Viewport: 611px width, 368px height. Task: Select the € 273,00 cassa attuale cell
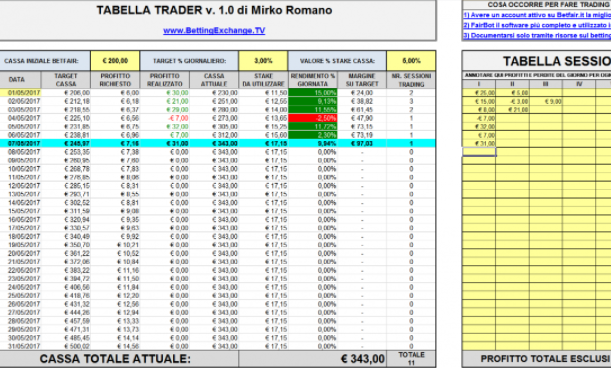pos(214,118)
